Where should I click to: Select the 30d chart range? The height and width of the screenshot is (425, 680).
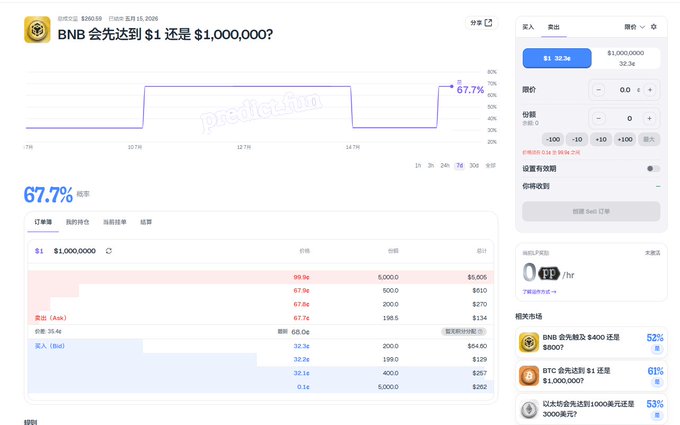click(474, 166)
